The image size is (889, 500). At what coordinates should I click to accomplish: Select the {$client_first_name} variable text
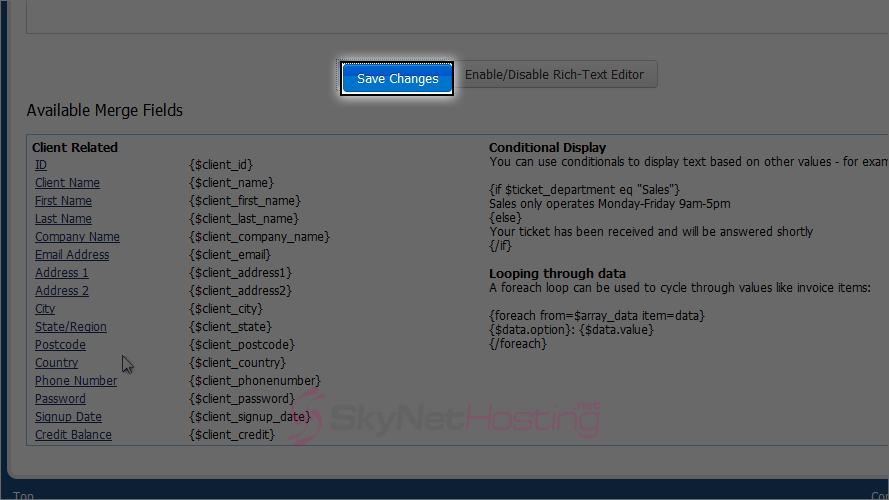coord(245,201)
